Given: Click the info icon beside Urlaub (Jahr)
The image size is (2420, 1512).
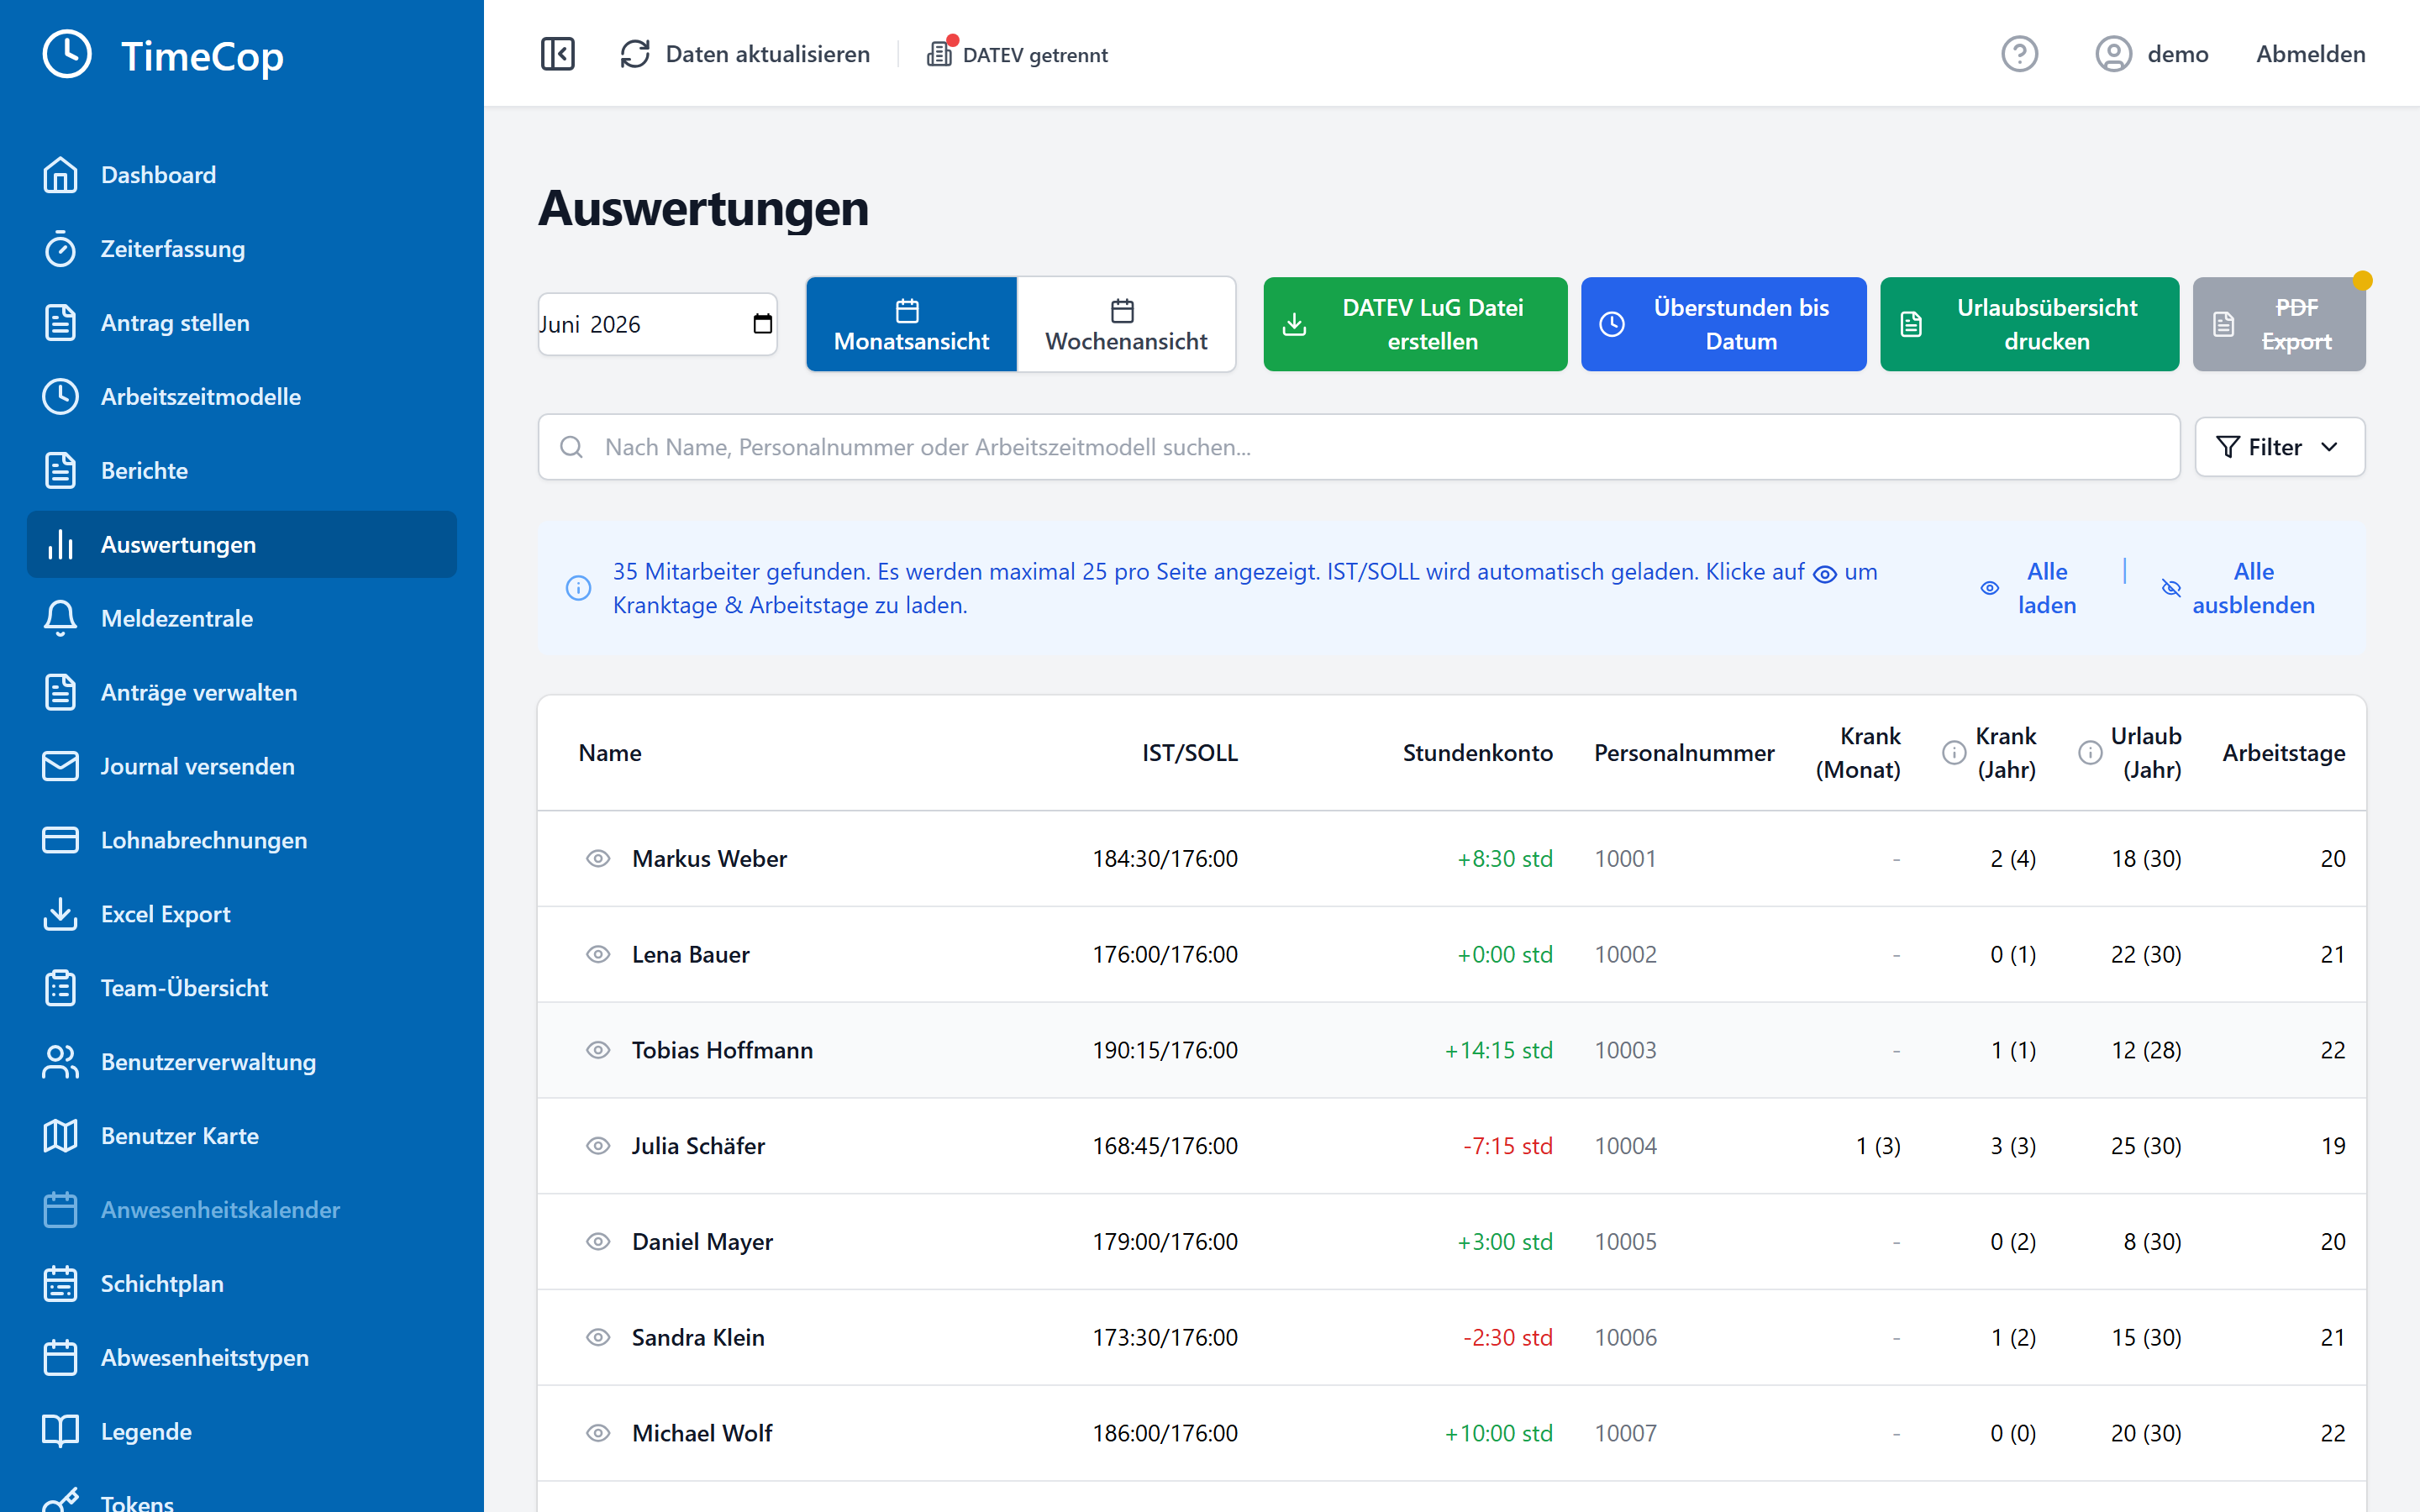Looking at the screenshot, I should point(2089,753).
